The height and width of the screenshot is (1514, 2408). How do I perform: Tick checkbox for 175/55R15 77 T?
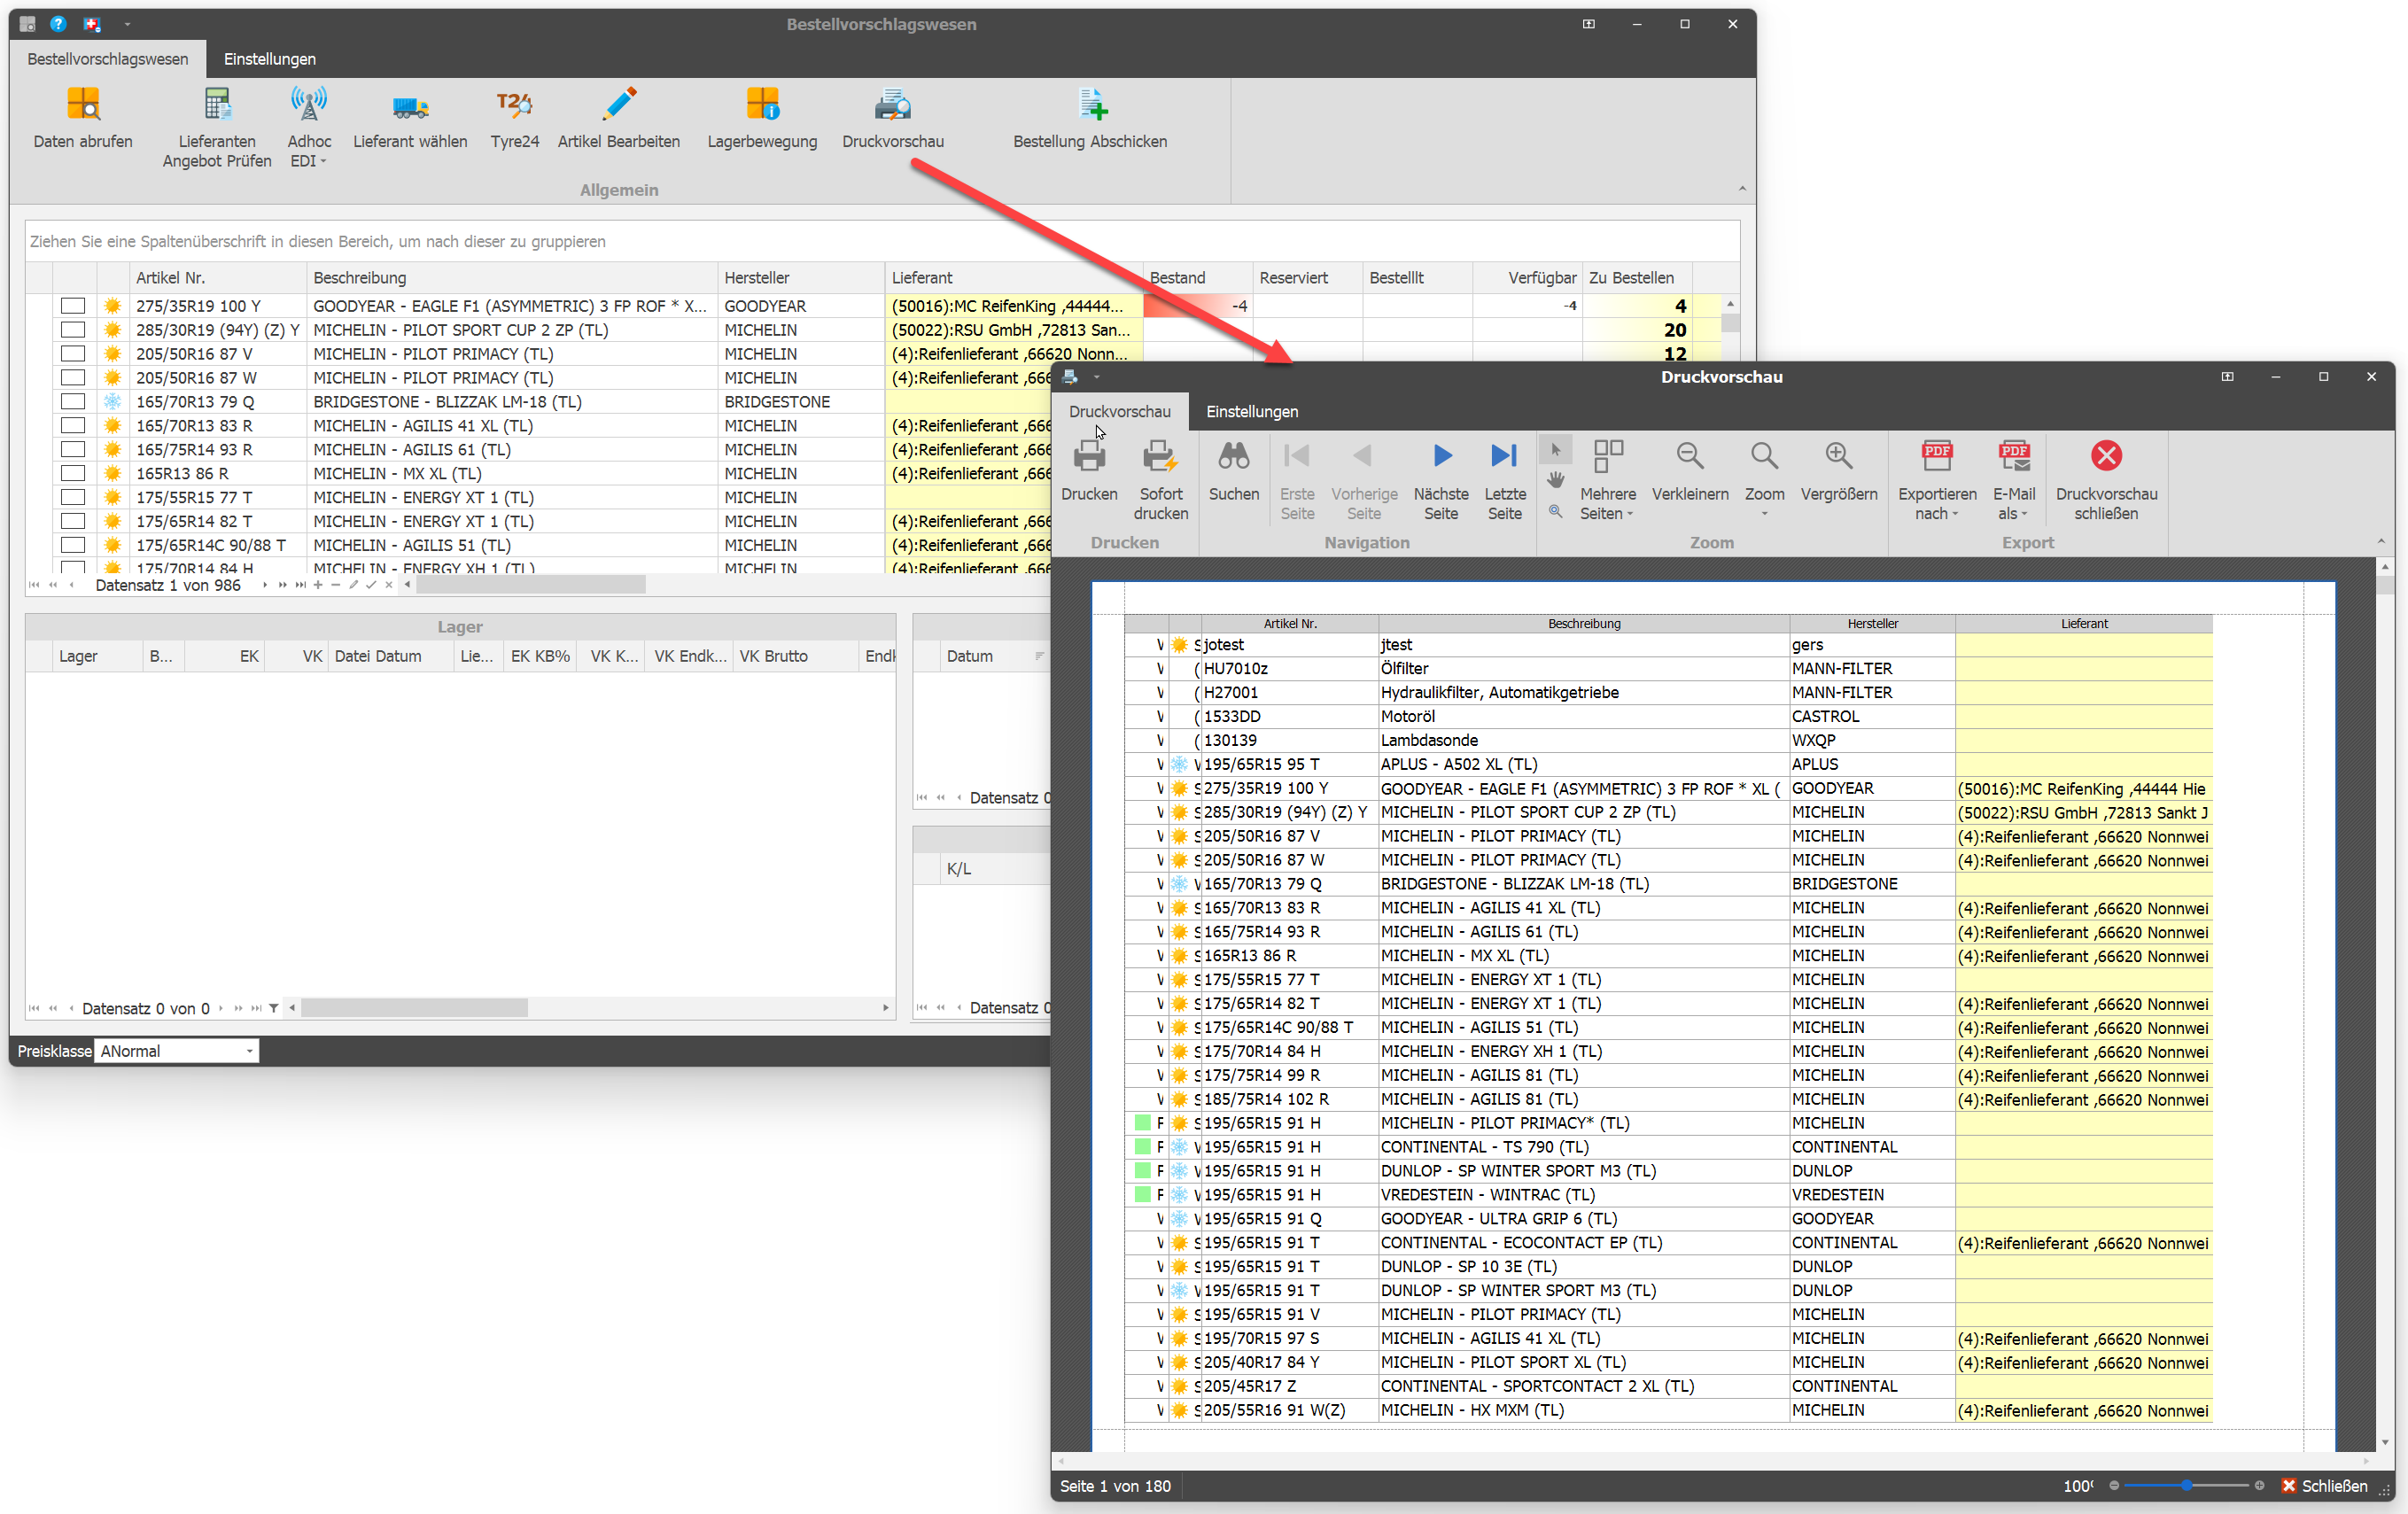73,498
